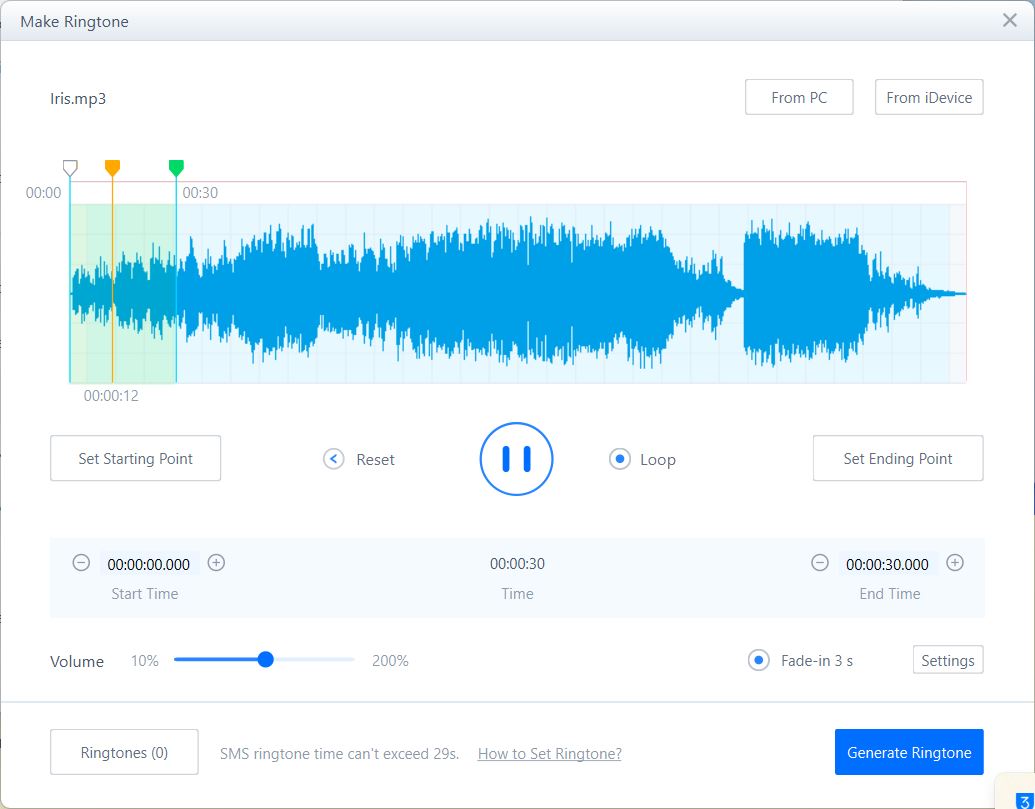This screenshot has height=809, width=1035.
Task: Open the fade Settings button
Action: point(947,660)
